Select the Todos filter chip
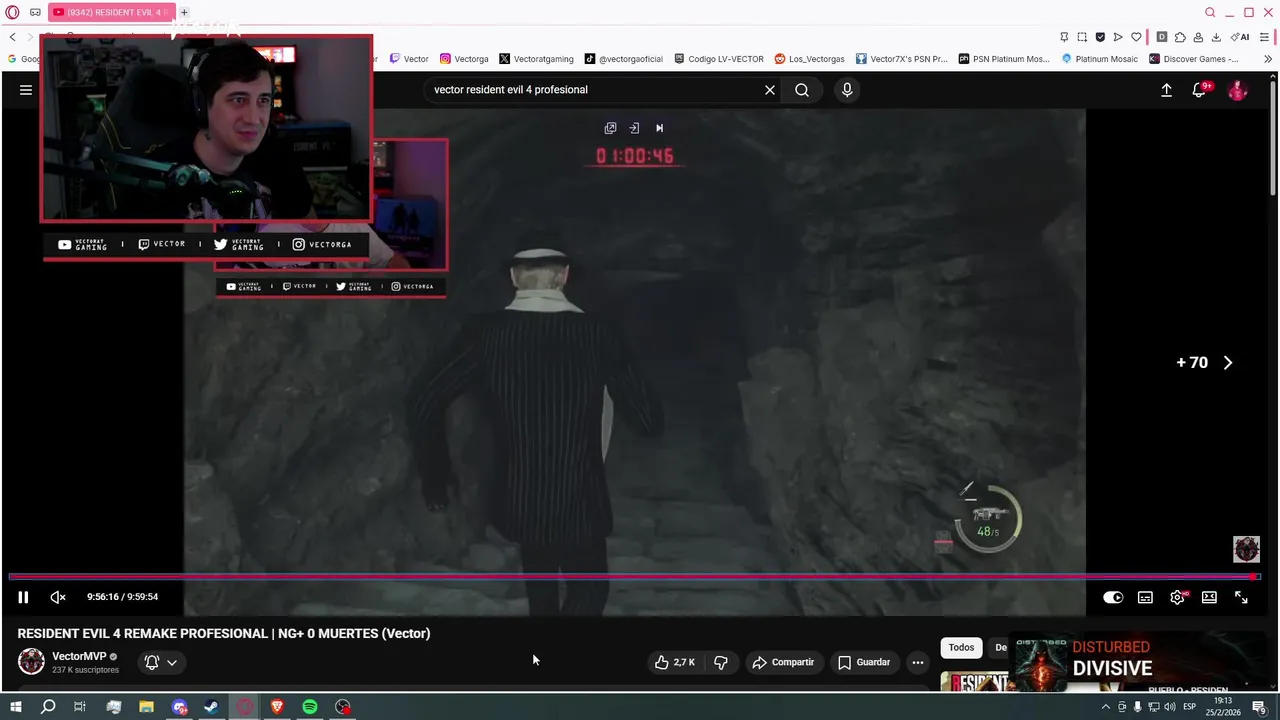This screenshot has height=720, width=1280. (x=961, y=648)
